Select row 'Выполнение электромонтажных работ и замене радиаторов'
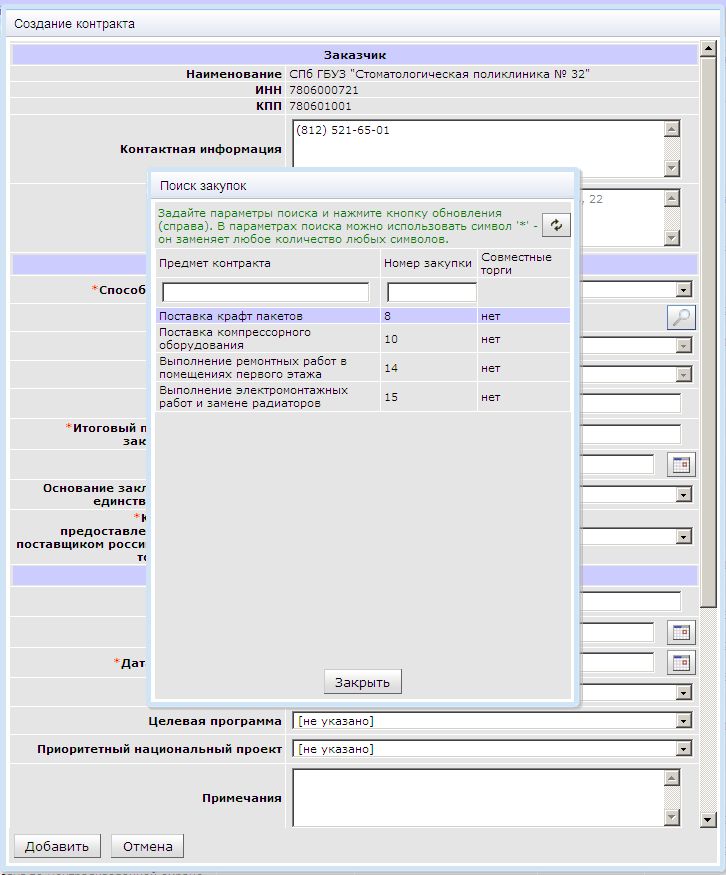Image resolution: width=726 pixels, height=875 pixels. coord(363,397)
